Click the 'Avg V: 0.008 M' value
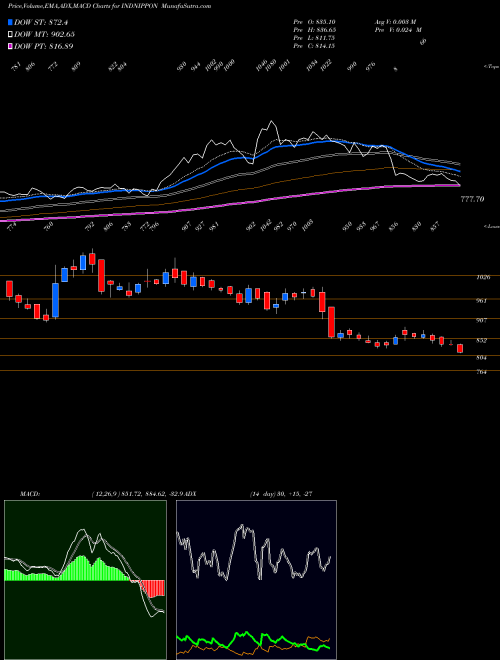The image size is (500, 660). point(395,21)
